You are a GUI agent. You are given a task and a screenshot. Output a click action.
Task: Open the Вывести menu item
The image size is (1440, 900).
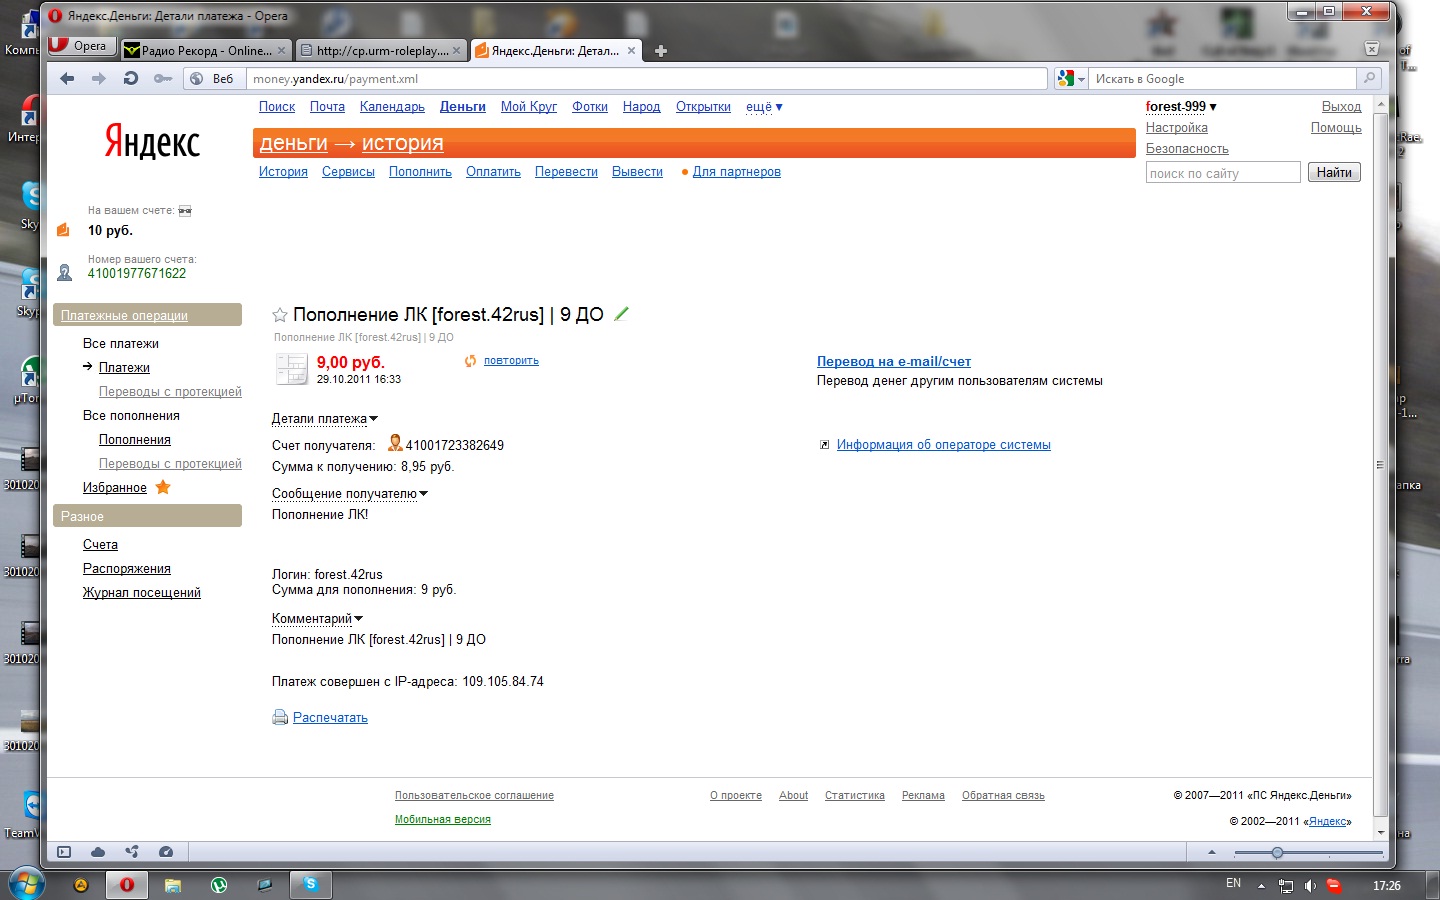637,172
